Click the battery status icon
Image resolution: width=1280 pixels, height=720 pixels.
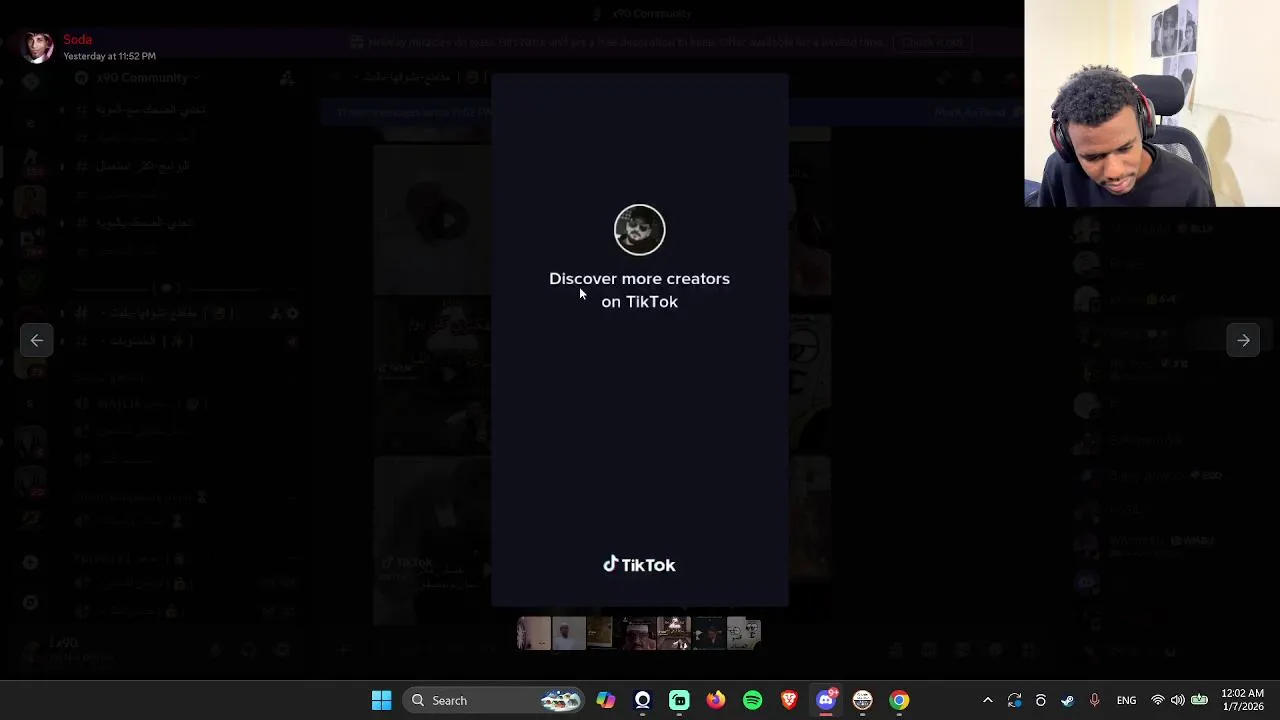(1200, 700)
